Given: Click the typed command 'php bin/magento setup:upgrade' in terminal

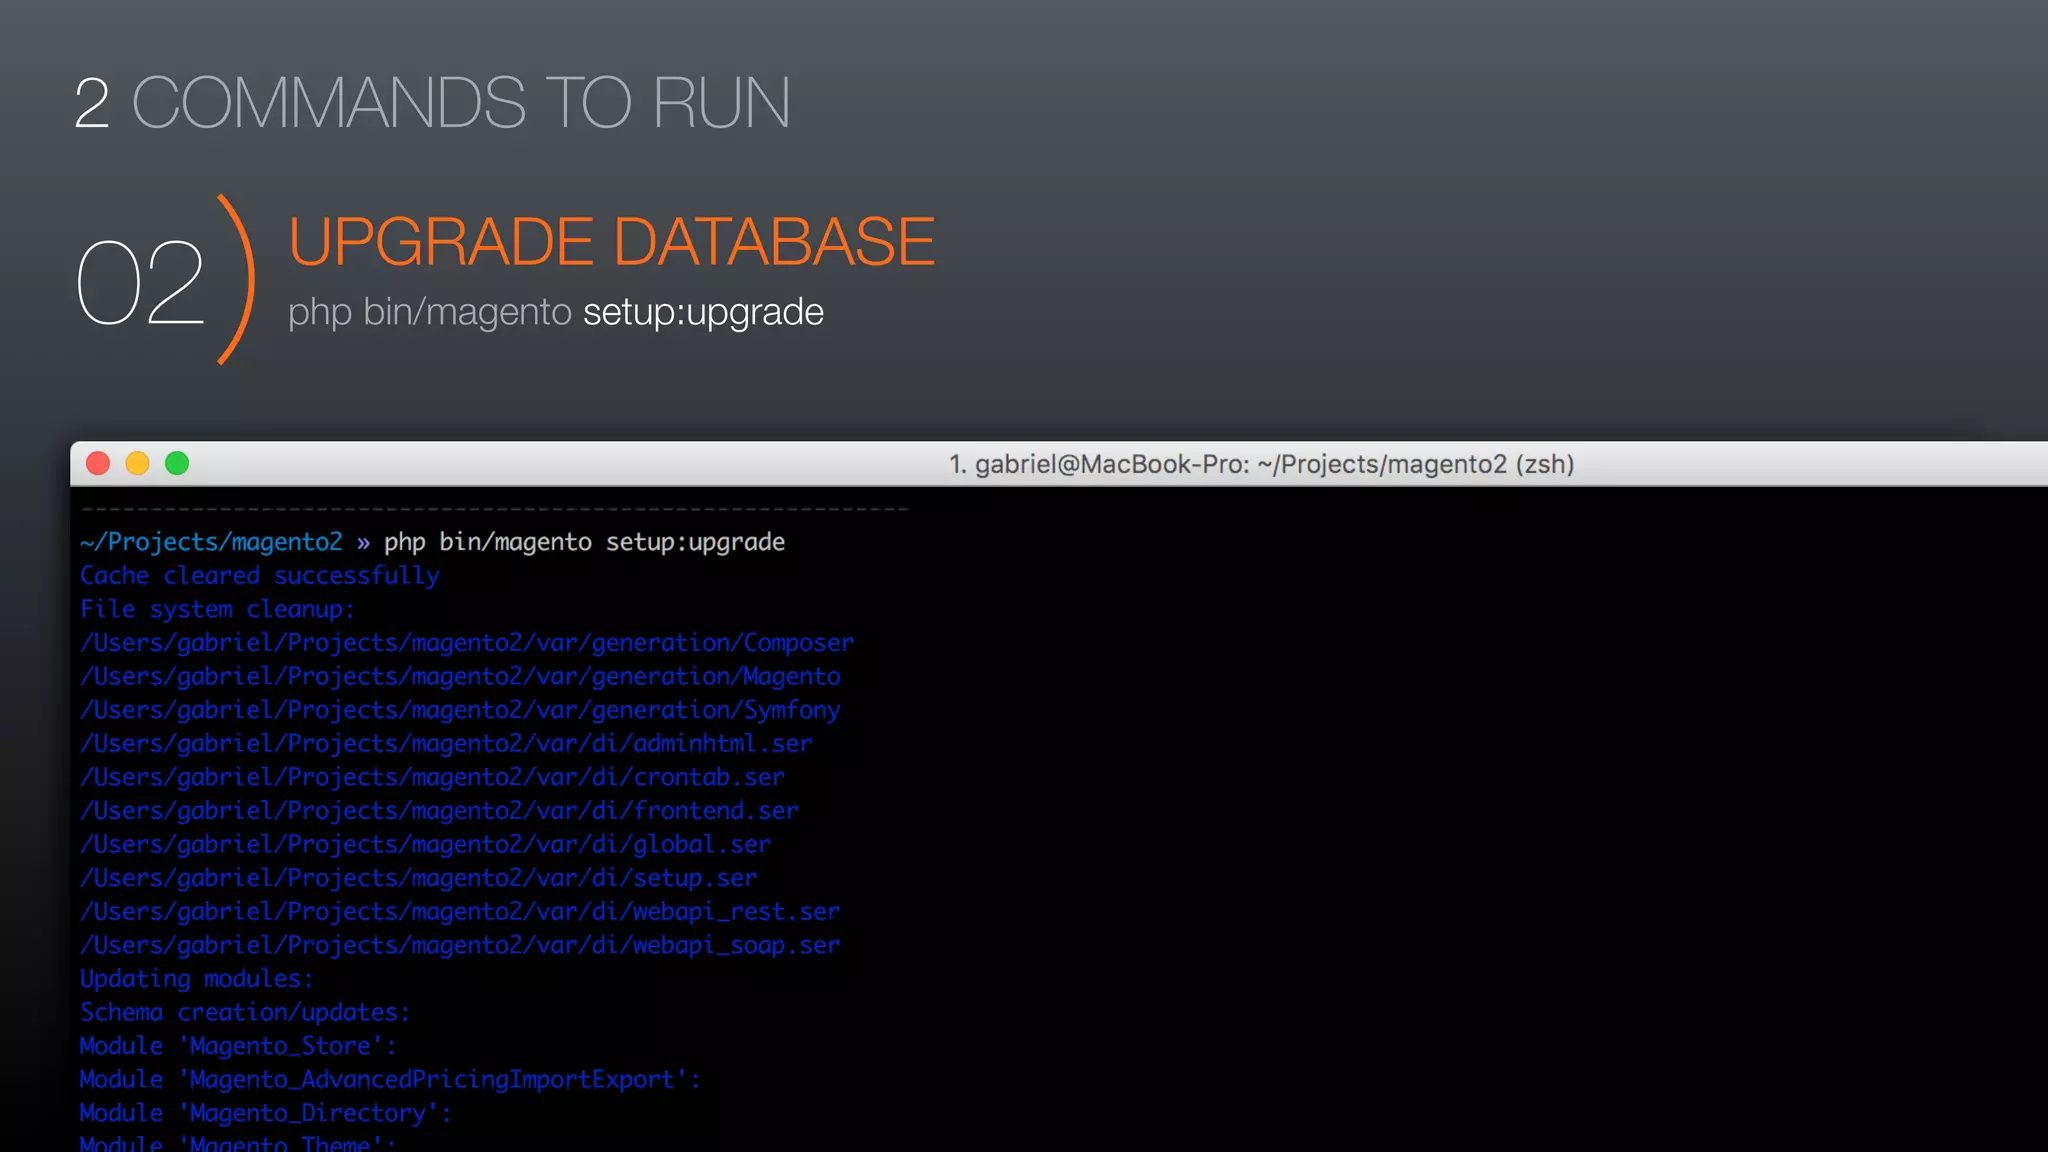Looking at the screenshot, I should click(584, 542).
